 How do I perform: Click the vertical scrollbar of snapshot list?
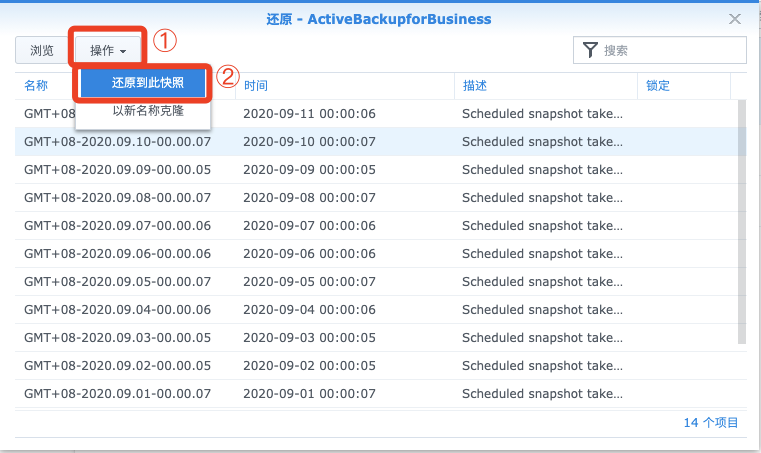tap(742, 221)
